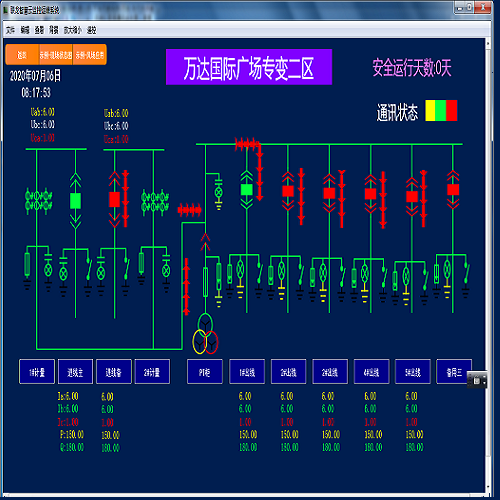The height and width of the screenshot is (500, 500).
Task: Select the red breaker above 5#出线
Action: pyautogui.click(x=412, y=196)
